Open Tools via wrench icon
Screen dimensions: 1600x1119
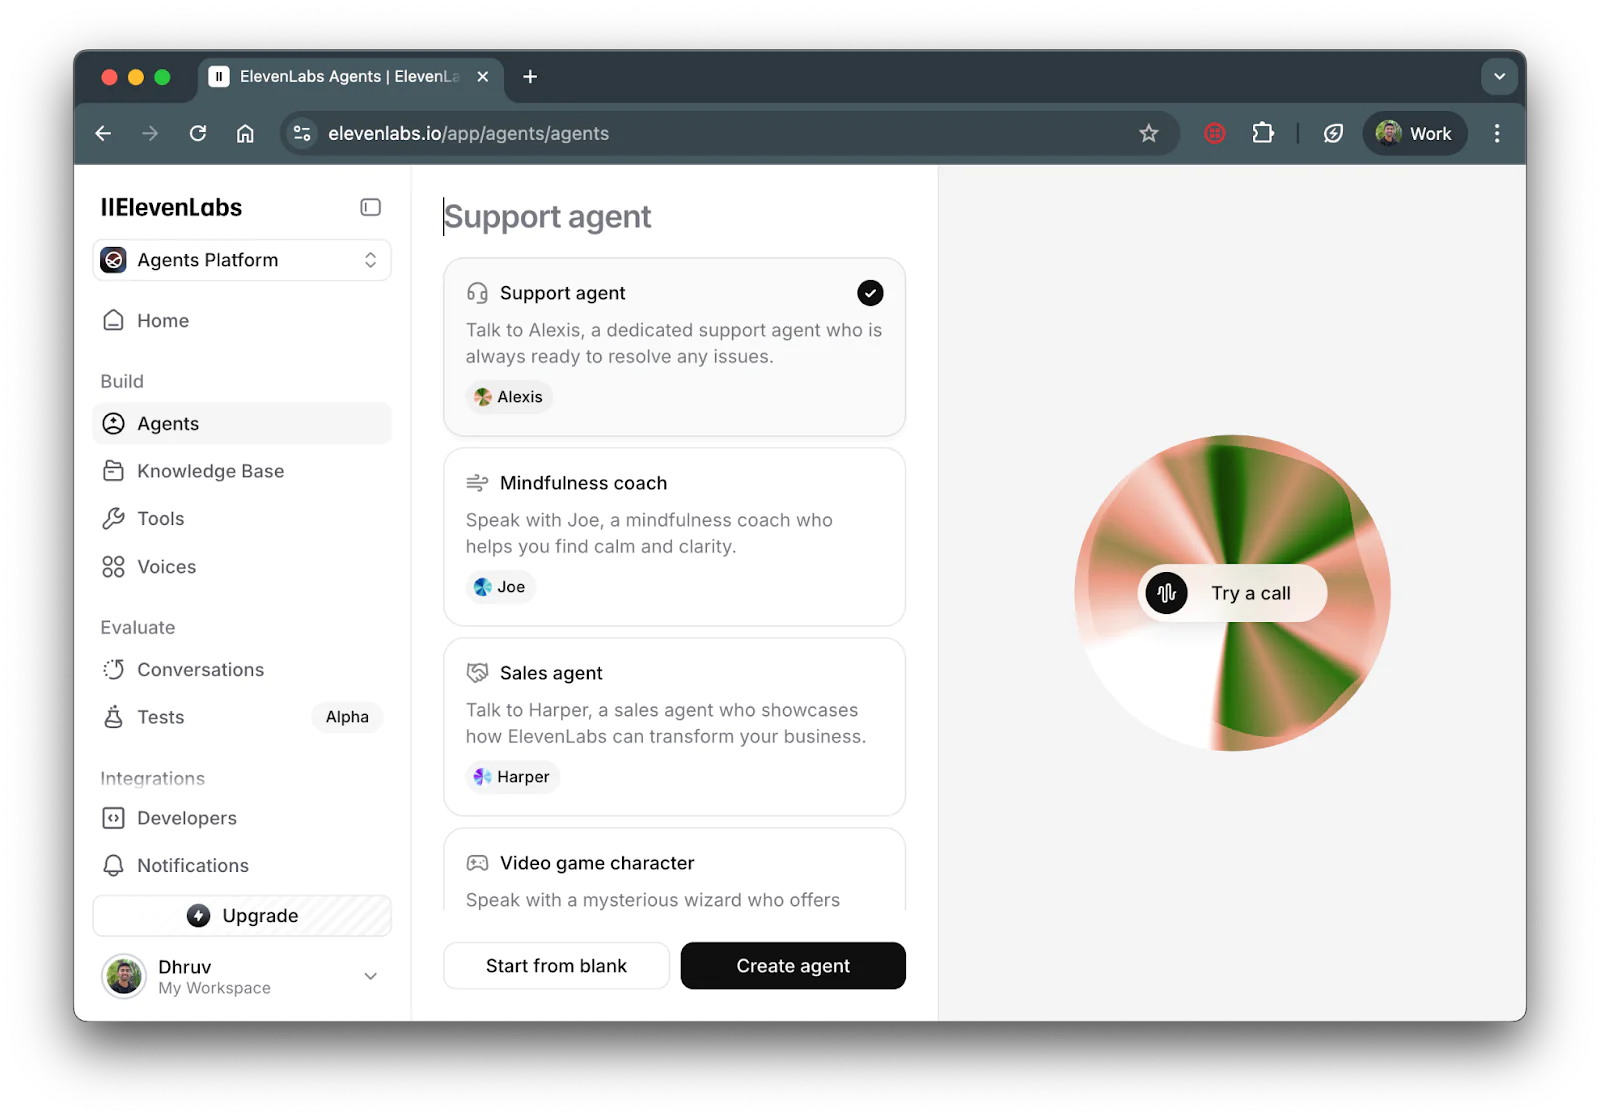click(114, 519)
